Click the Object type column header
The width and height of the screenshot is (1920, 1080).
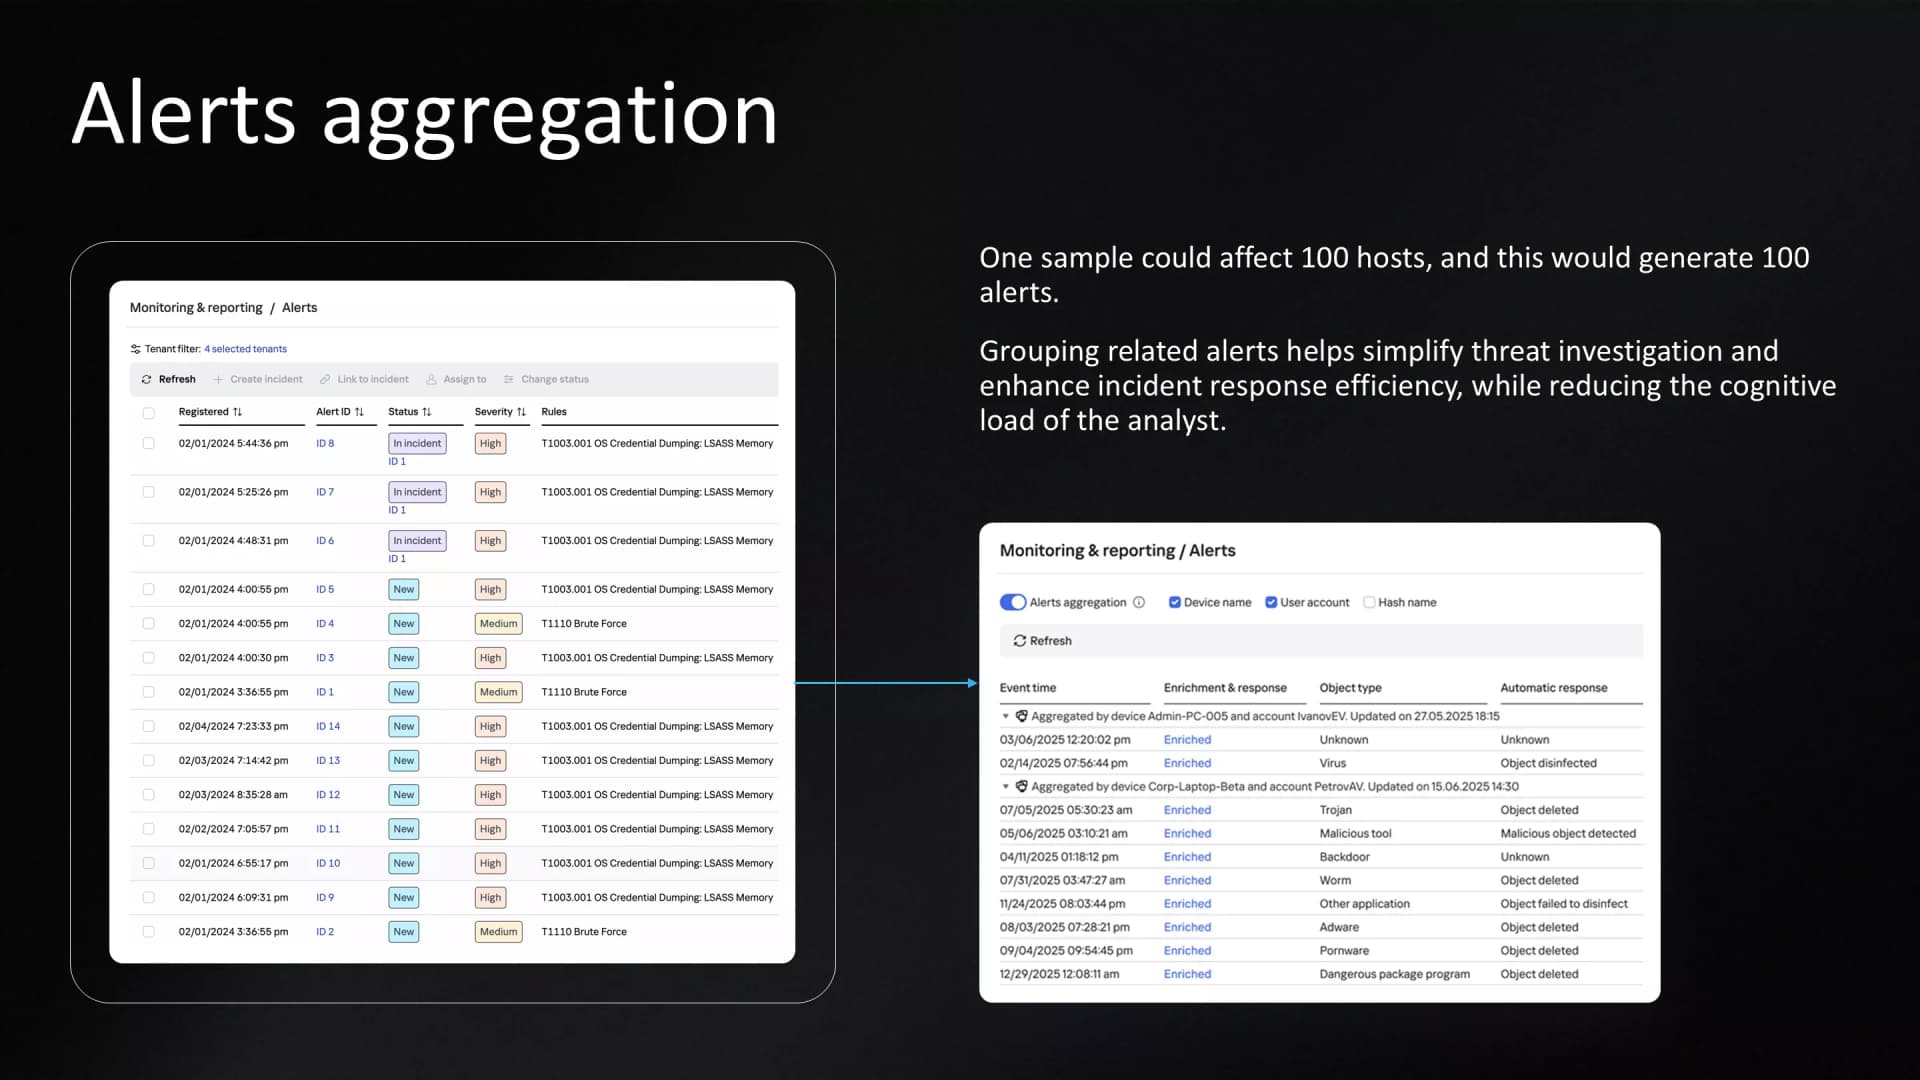[1350, 688]
